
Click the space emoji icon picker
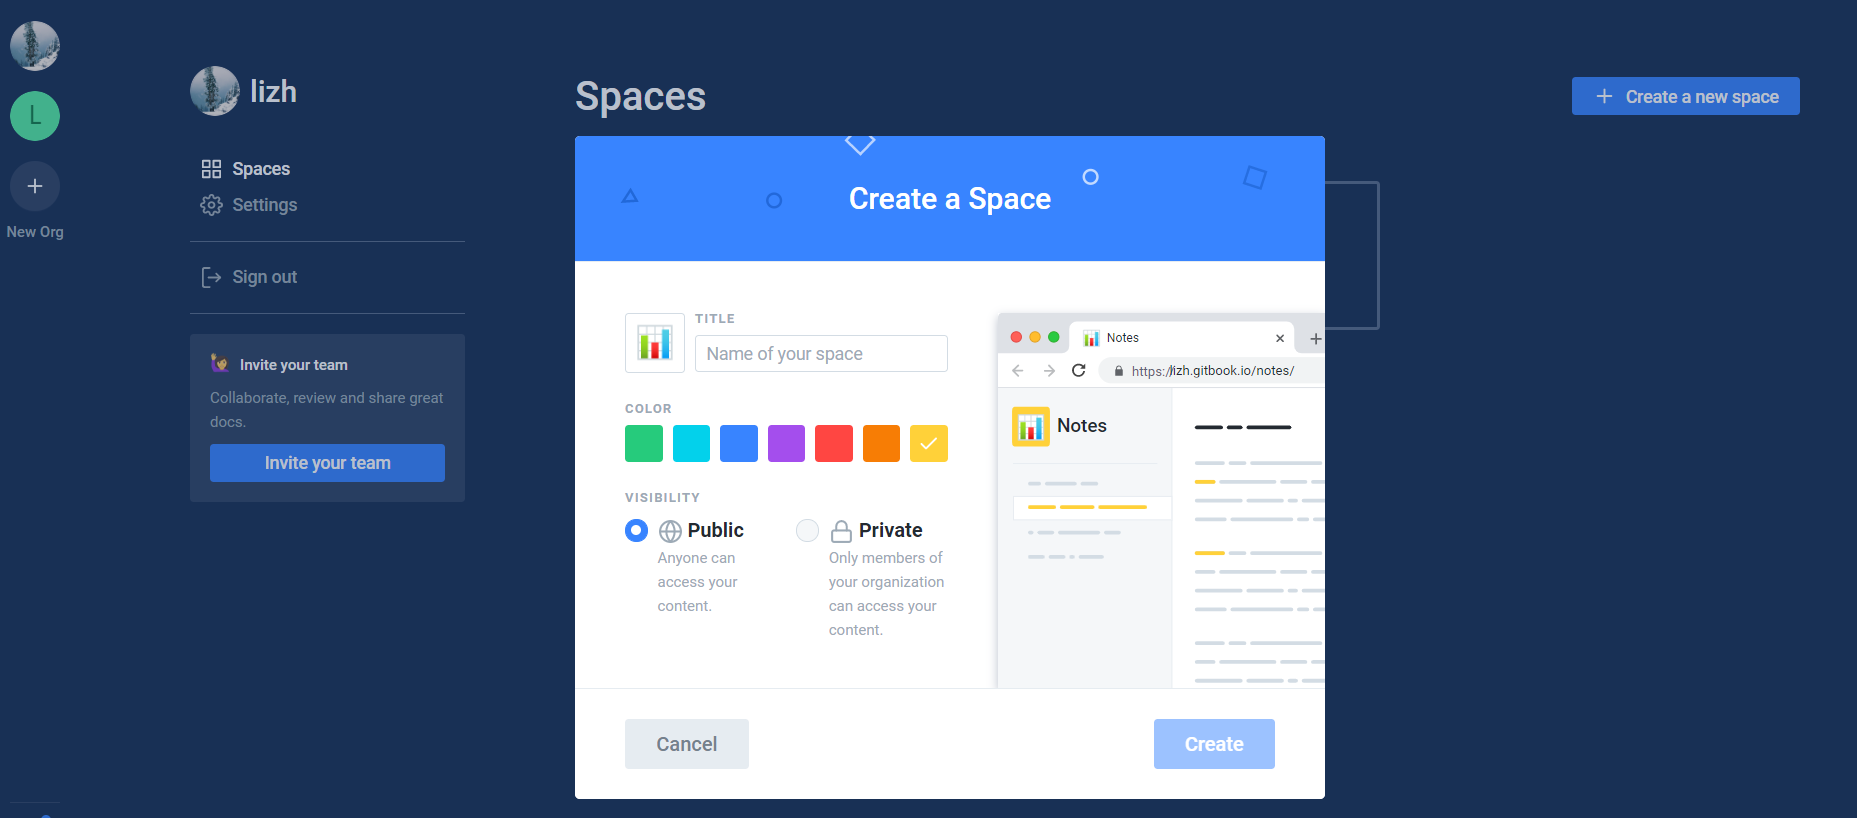[x=654, y=343]
